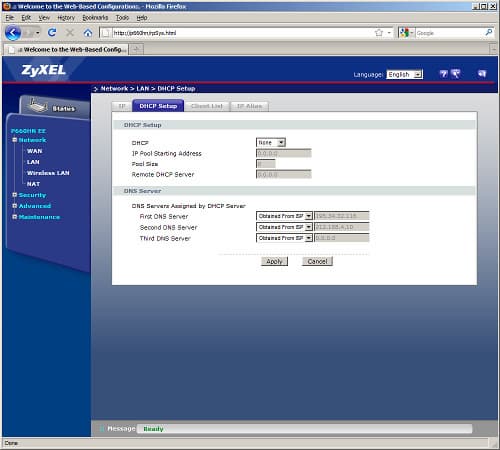Viewport: 500px width, 450px height.
Task: Open the Tools menu
Action: [122, 18]
